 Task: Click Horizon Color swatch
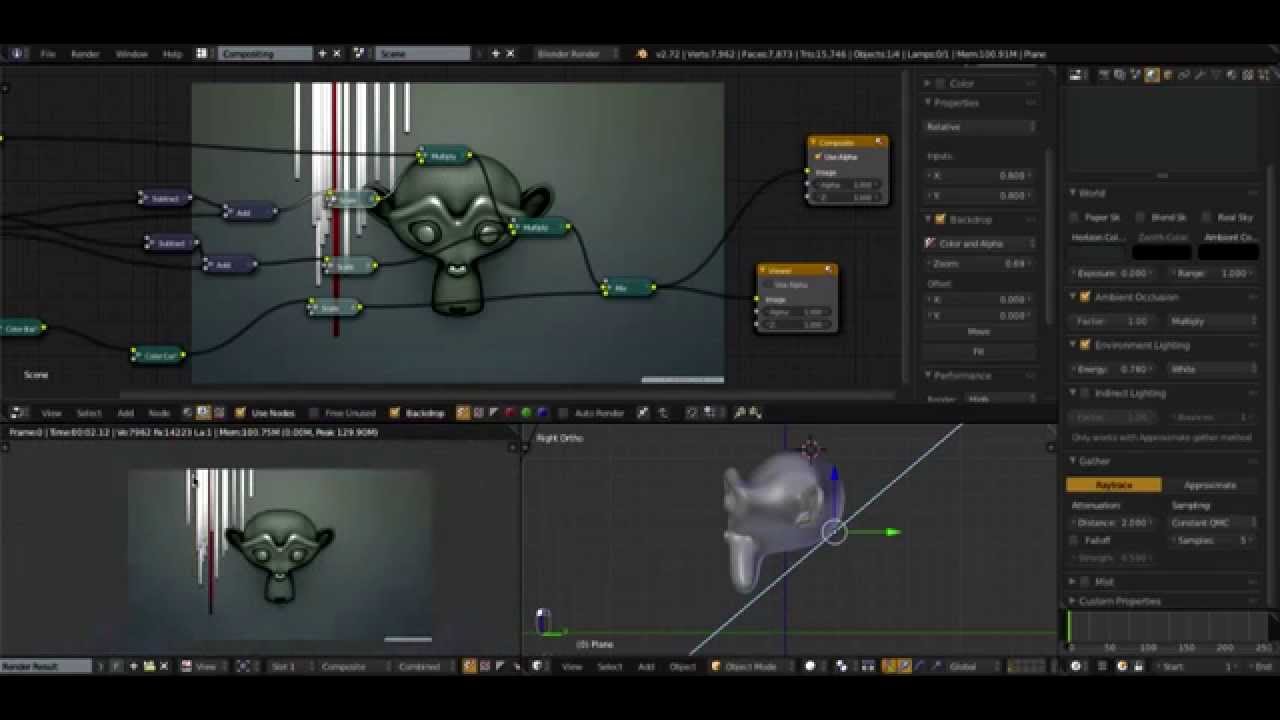pyautogui.click(x=1098, y=253)
